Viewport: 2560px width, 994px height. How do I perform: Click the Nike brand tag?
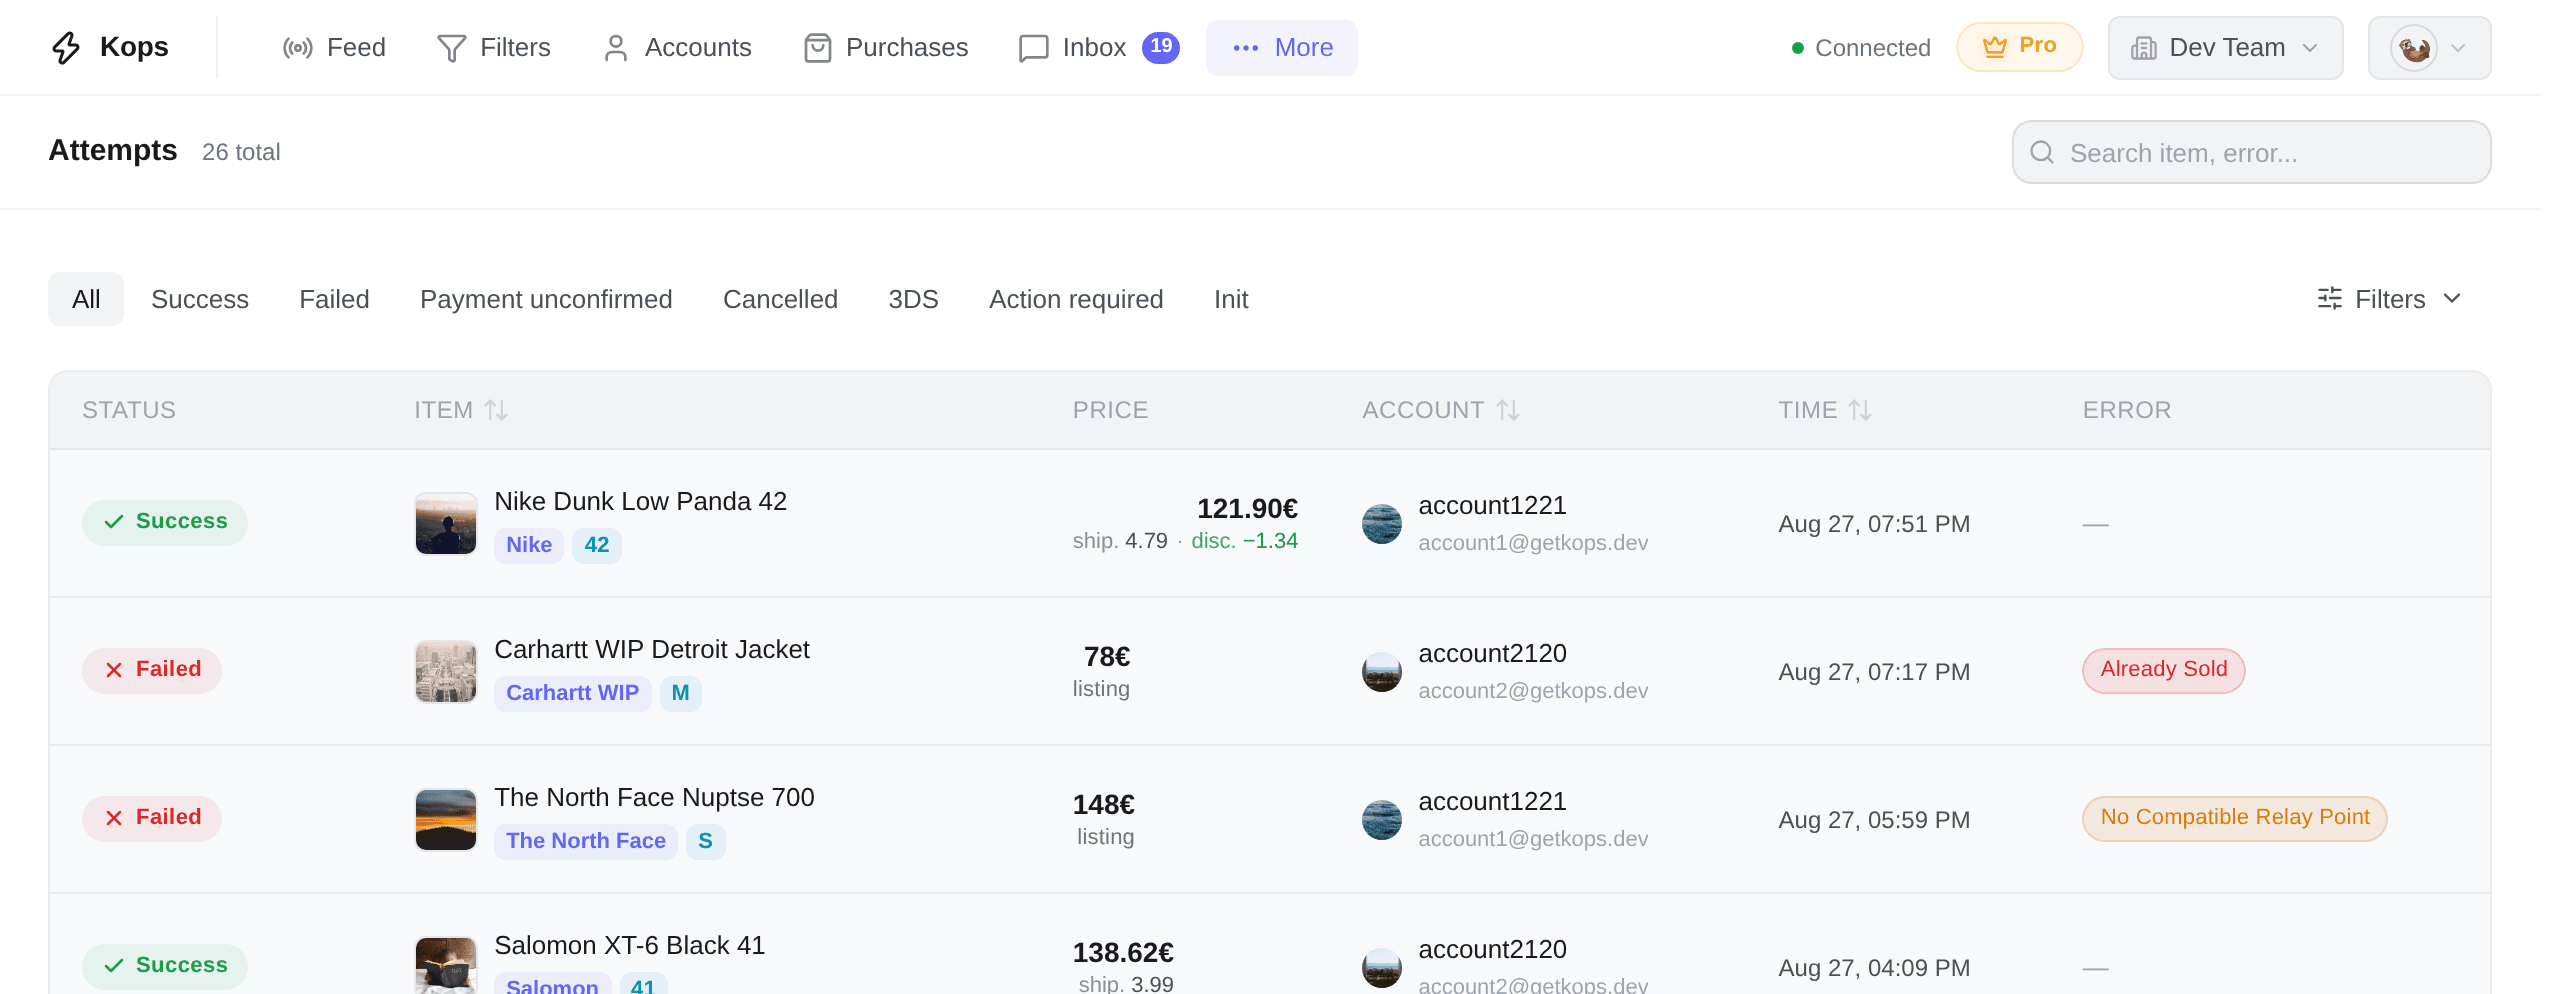click(529, 545)
